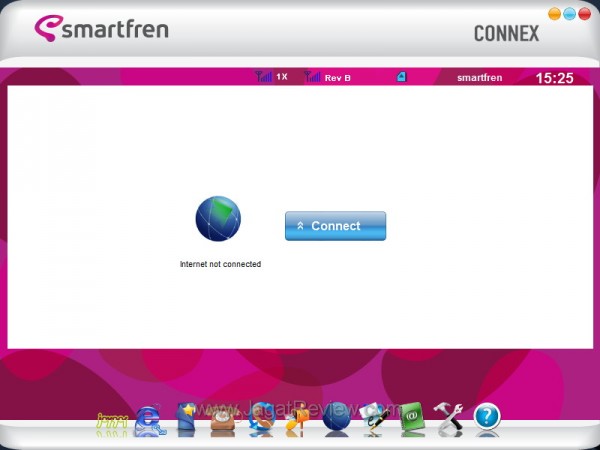
Task: Click the 1X signal strength indicator
Action: pos(271,77)
